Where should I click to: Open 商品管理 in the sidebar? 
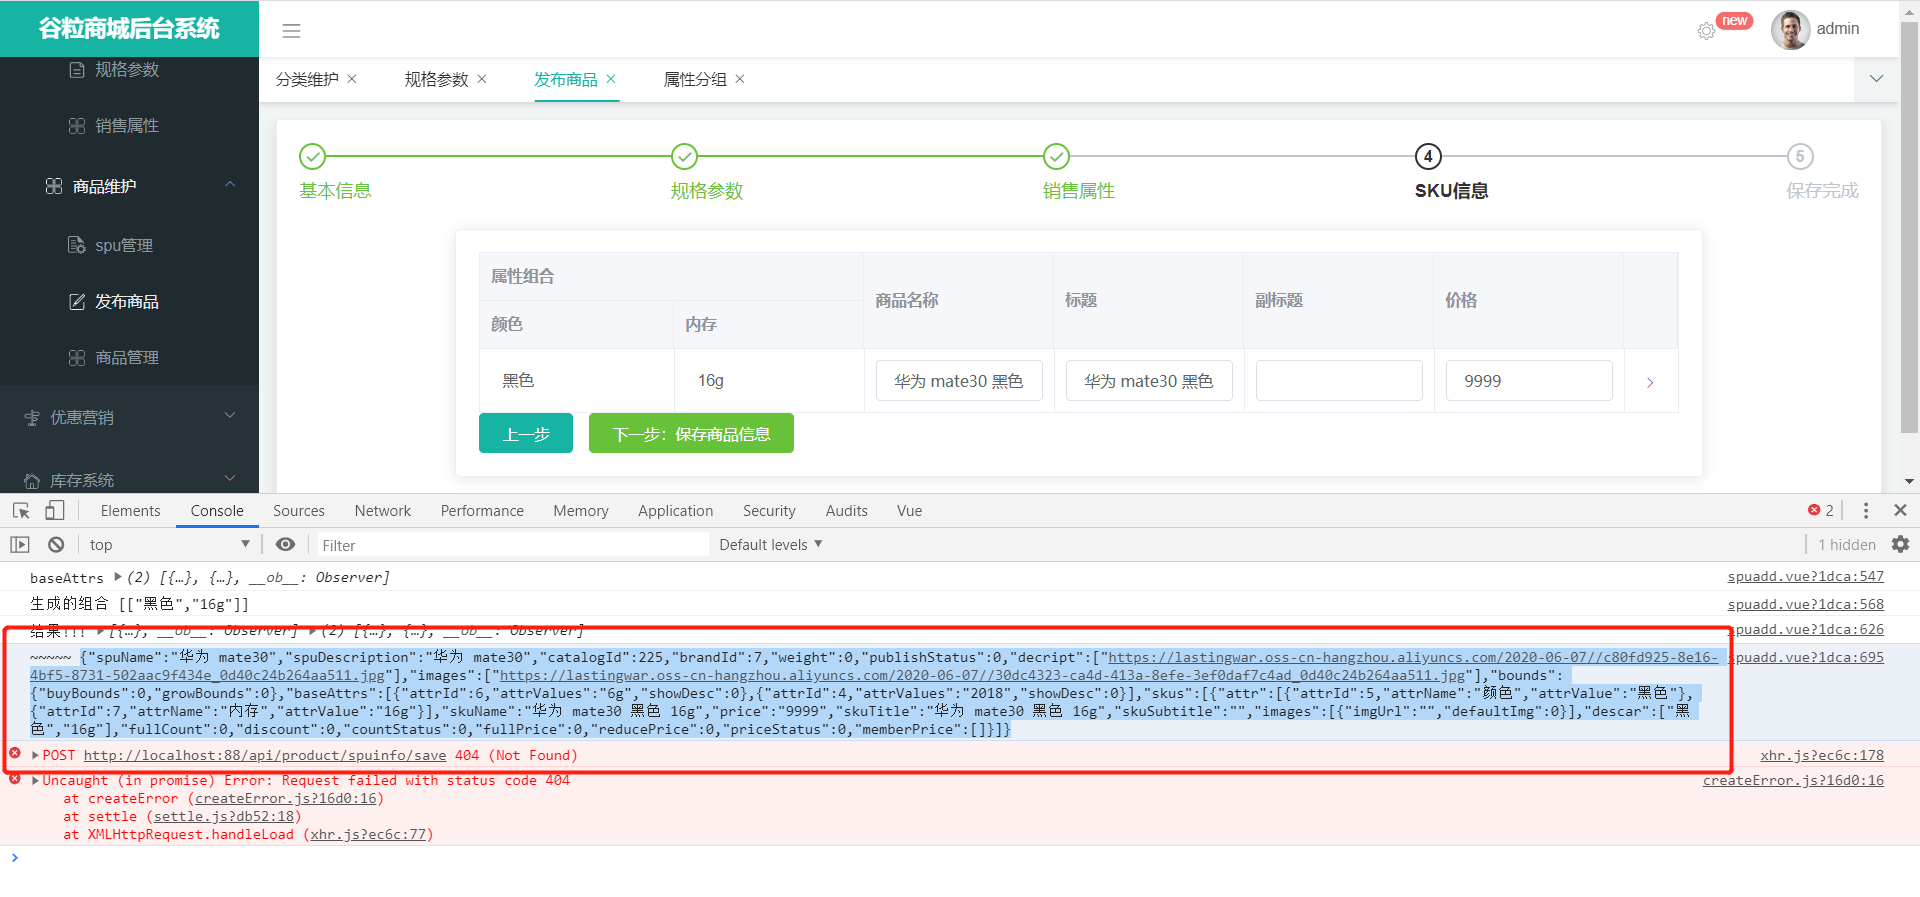129,357
